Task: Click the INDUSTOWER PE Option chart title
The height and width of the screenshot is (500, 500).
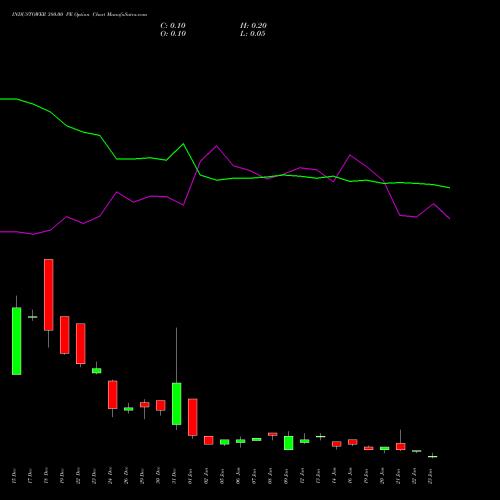Action: (79, 15)
